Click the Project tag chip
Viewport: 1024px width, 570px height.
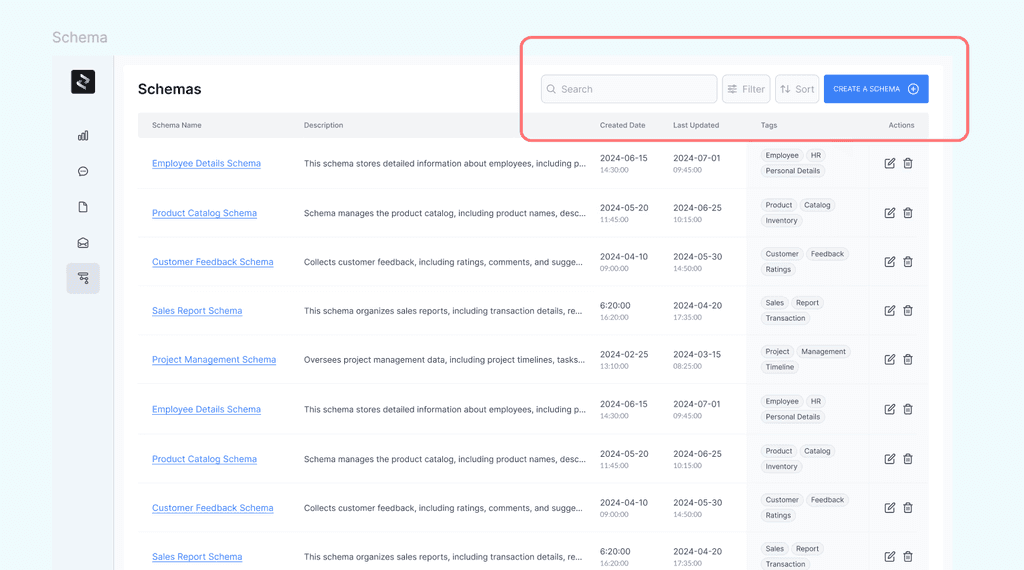point(777,351)
